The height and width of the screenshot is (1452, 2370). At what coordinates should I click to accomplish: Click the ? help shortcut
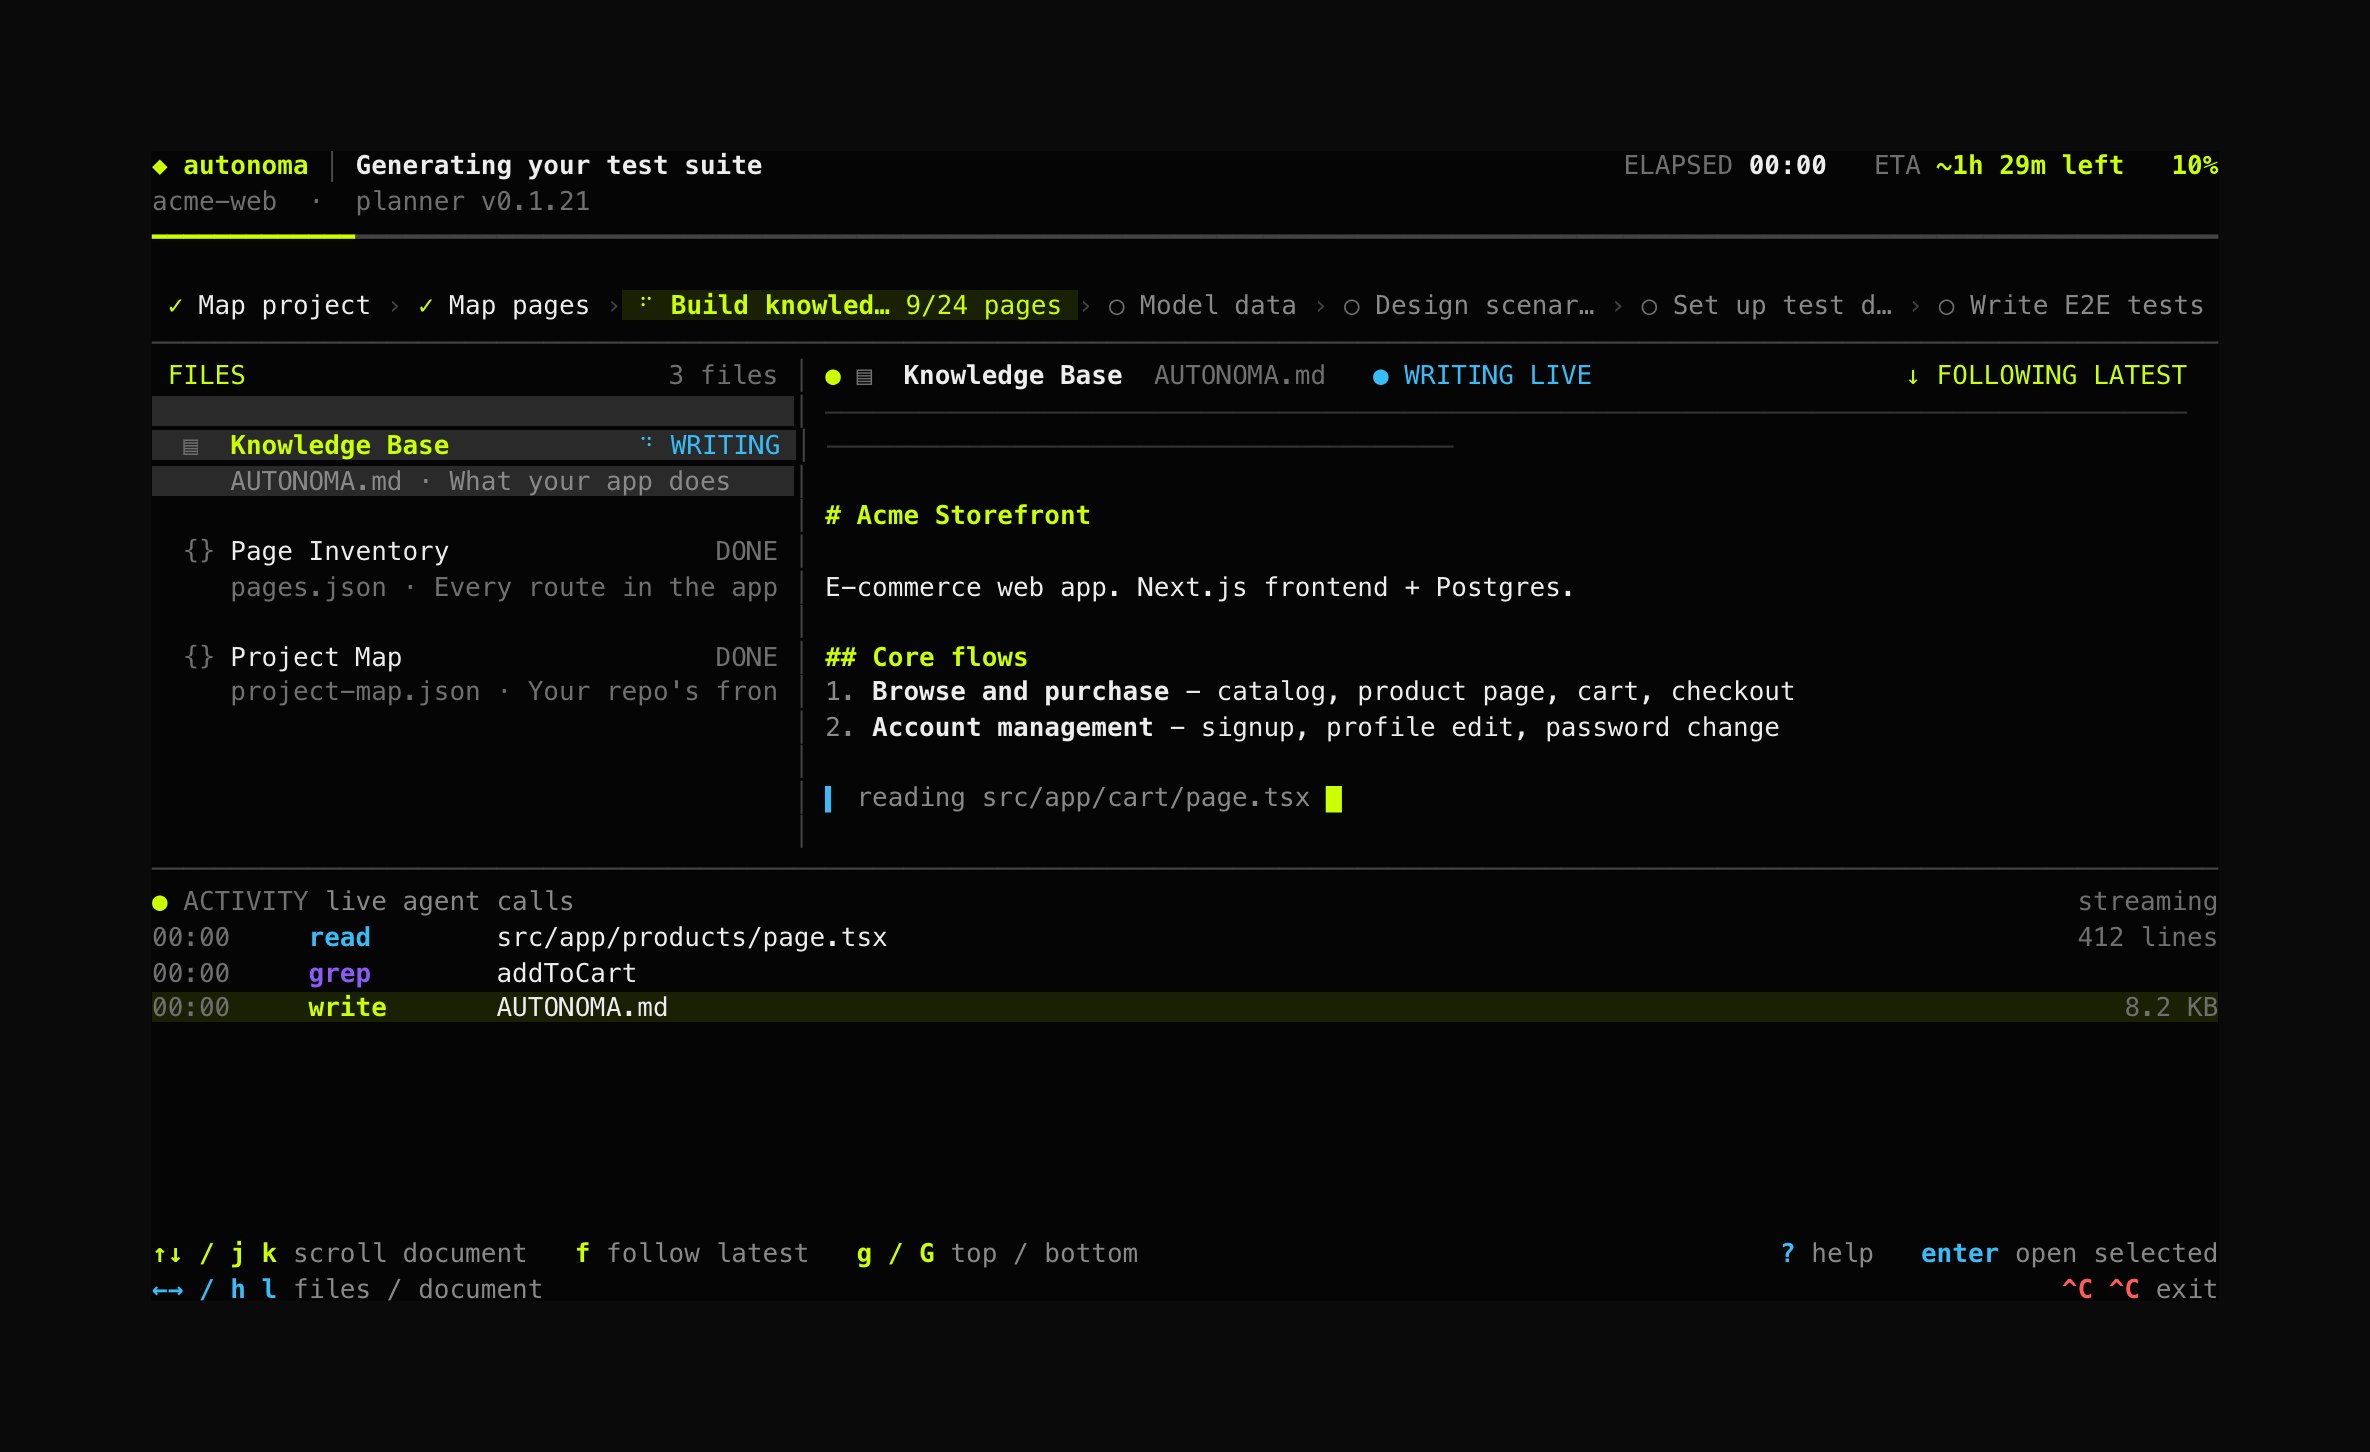click(x=1827, y=1254)
